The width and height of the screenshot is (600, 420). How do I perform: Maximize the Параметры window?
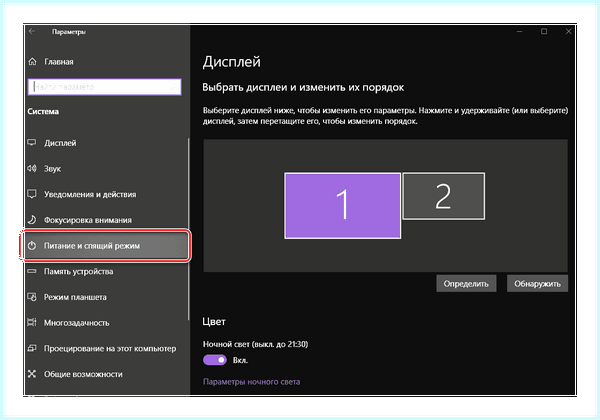tap(544, 31)
